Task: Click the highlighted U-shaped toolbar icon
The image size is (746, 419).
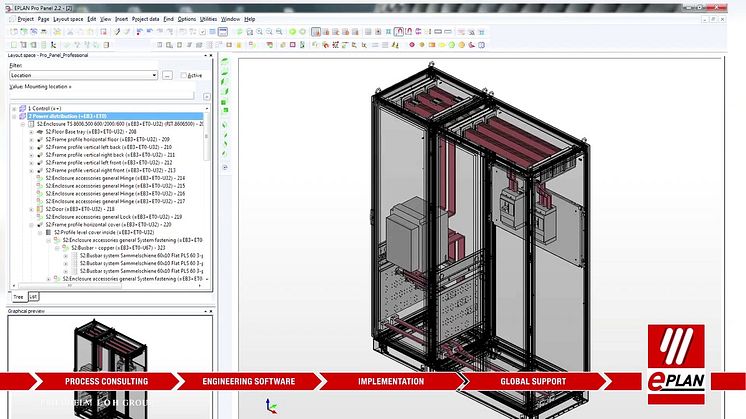Action: [399, 32]
